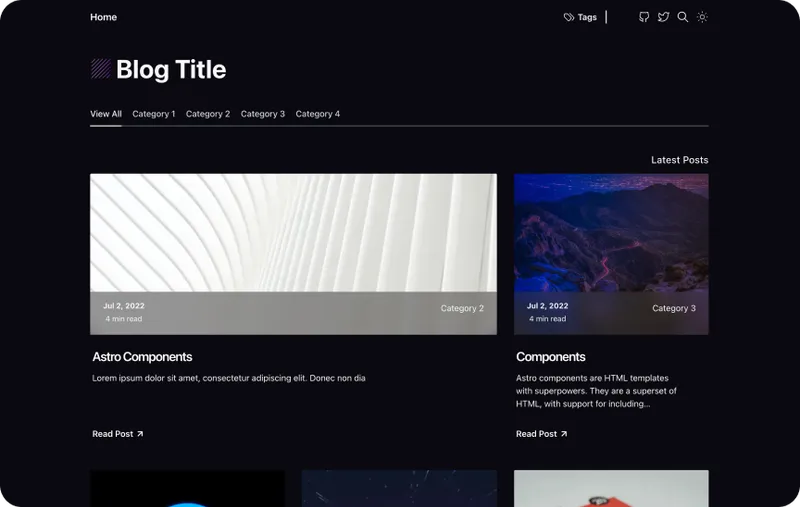Open the Astro Components post title
Viewport: 800px width, 507px height.
point(142,357)
